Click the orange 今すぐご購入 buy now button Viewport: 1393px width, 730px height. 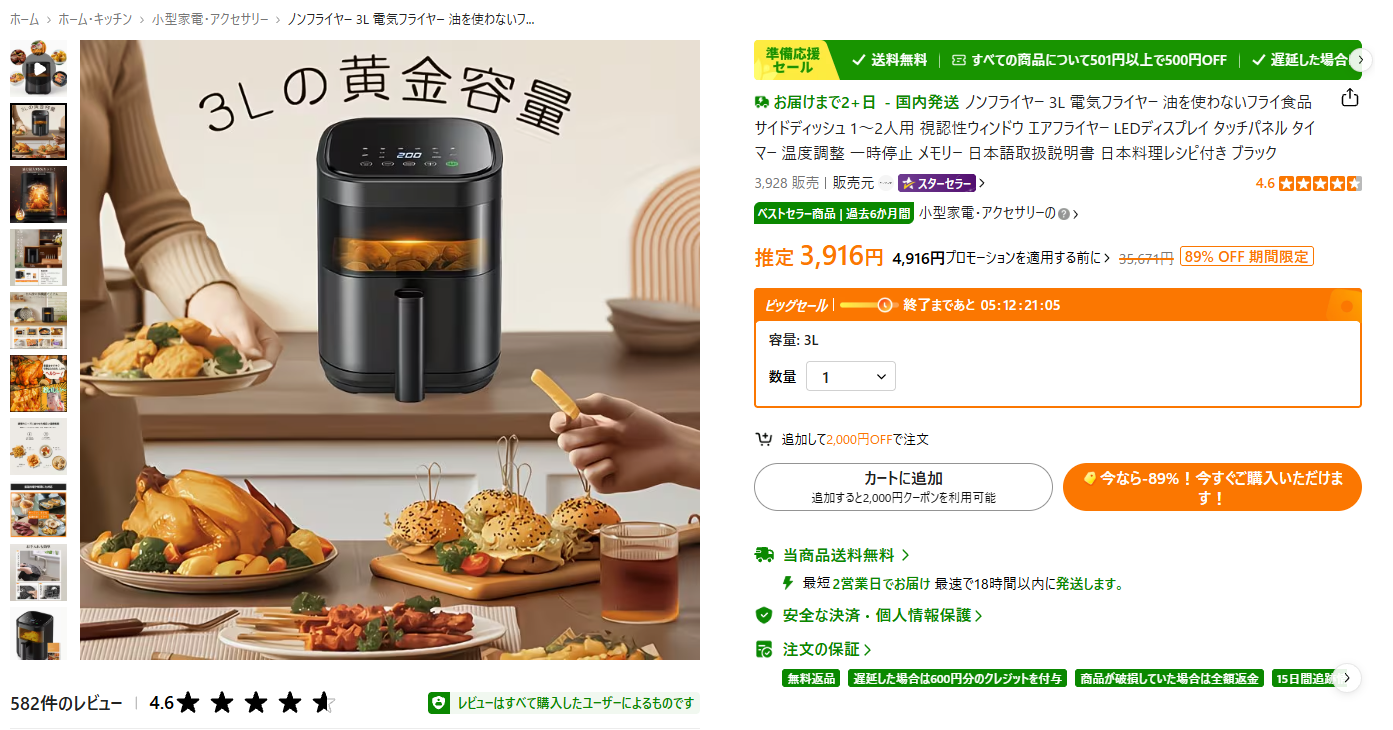pyautogui.click(x=1212, y=487)
